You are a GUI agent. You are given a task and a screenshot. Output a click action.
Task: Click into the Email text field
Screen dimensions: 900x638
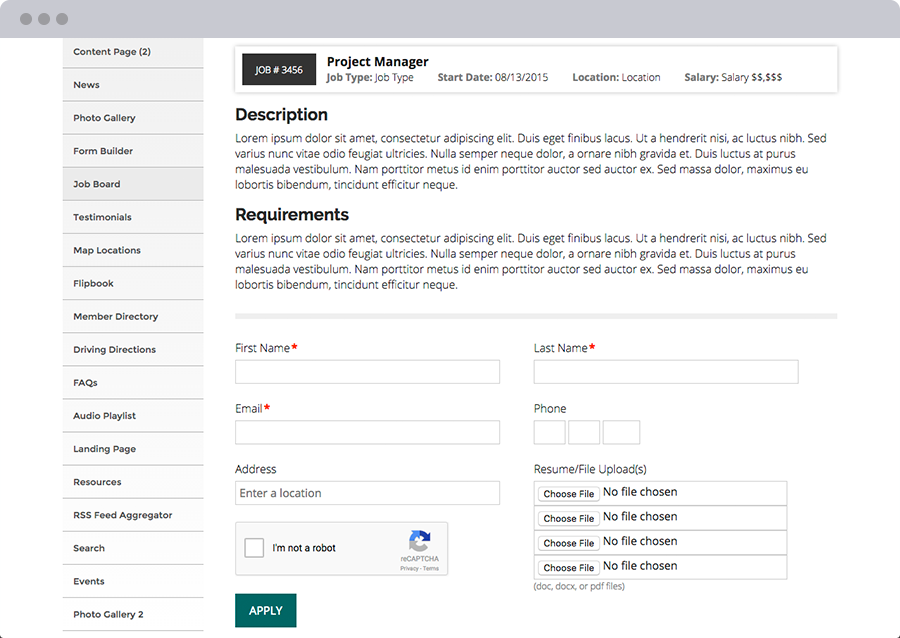367,432
